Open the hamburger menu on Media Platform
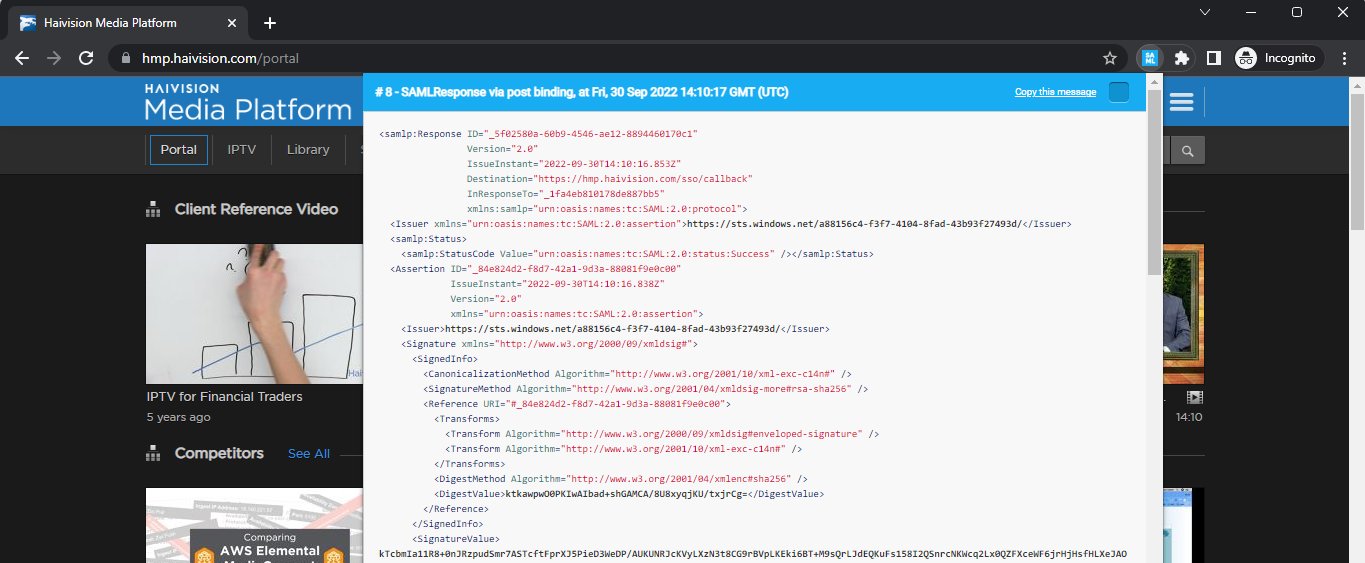 pos(1182,102)
